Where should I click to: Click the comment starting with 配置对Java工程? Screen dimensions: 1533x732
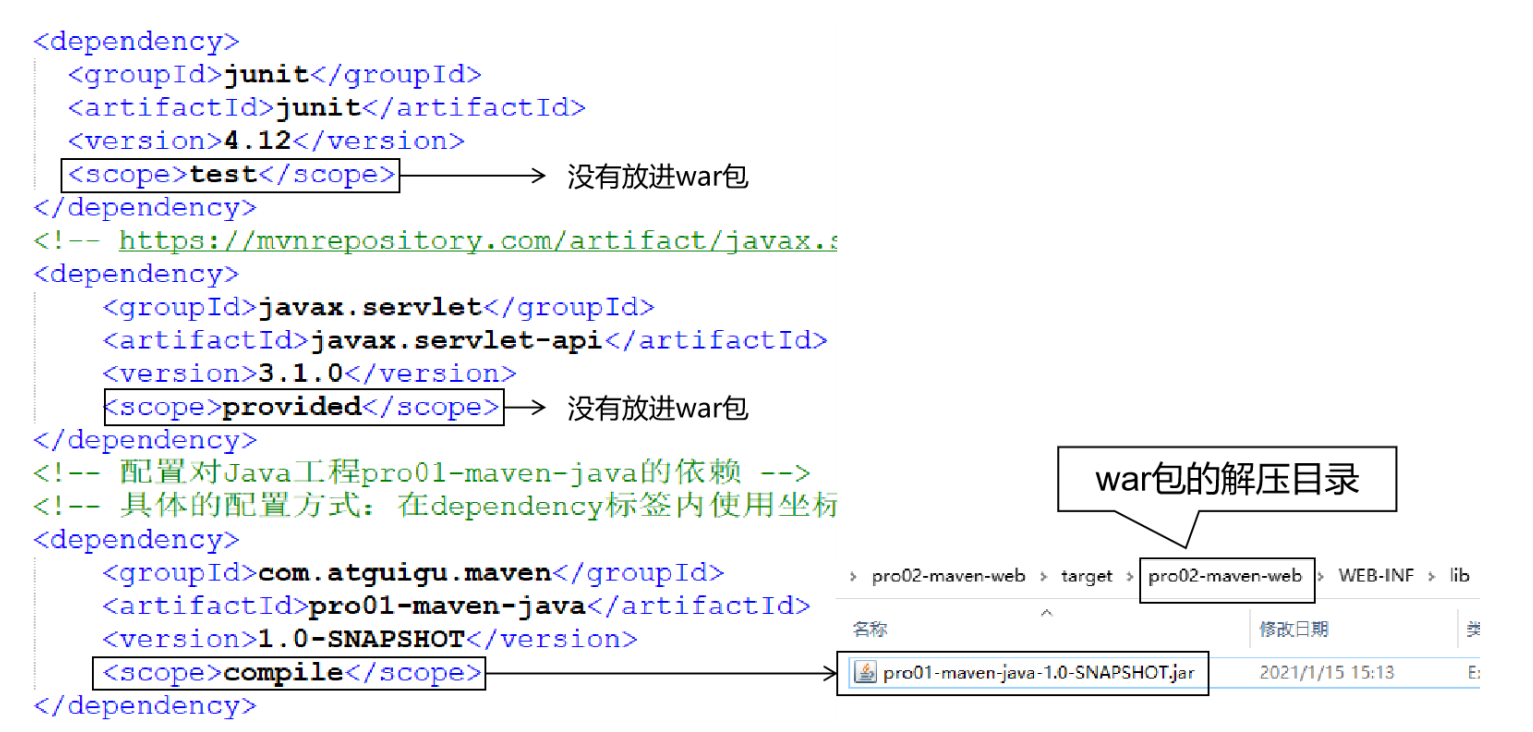[422, 473]
